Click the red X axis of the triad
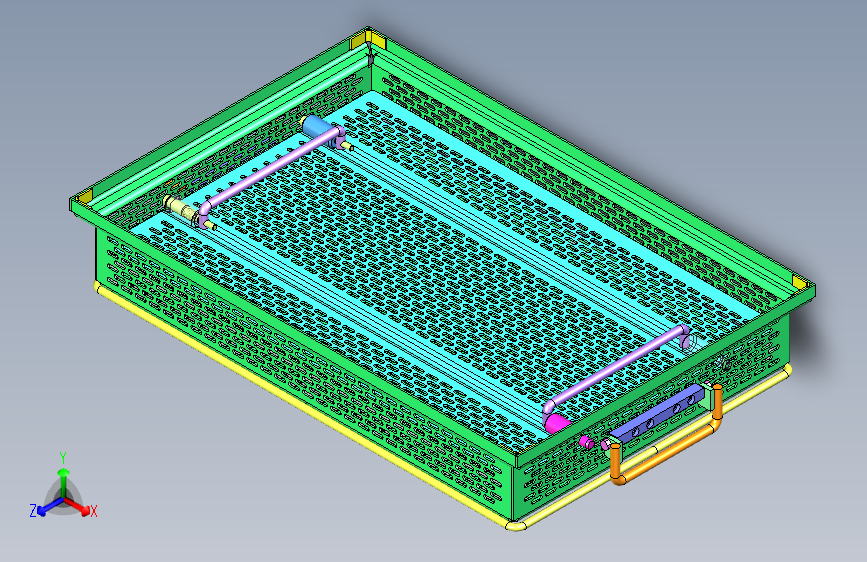 coord(79,506)
